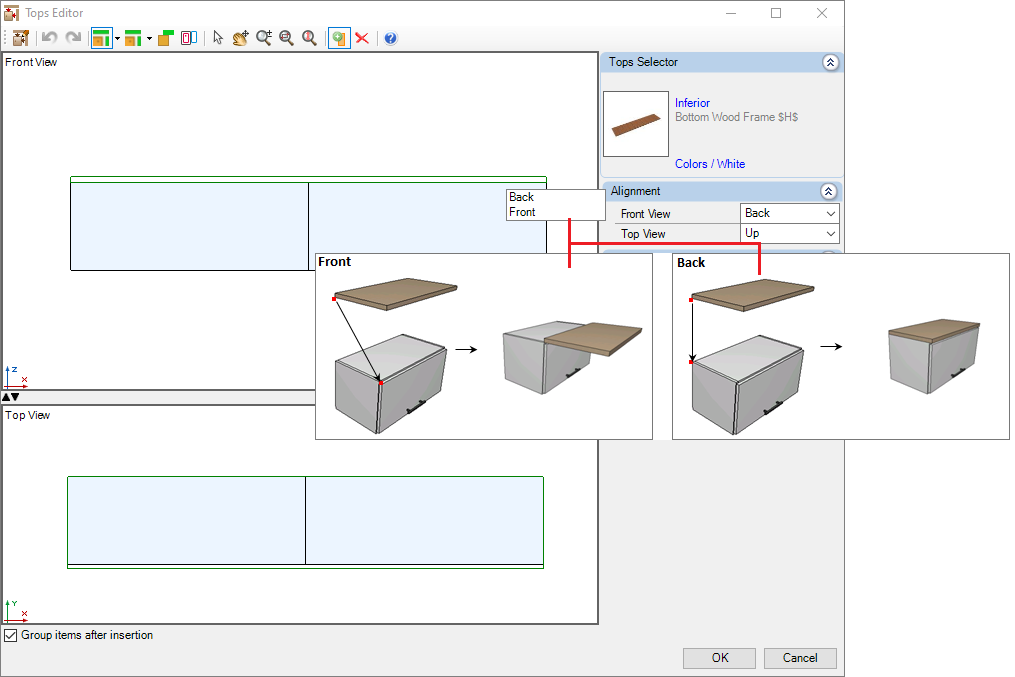Click the Undo arrow in toolbar
The width and height of the screenshot is (1015, 677).
[49, 38]
